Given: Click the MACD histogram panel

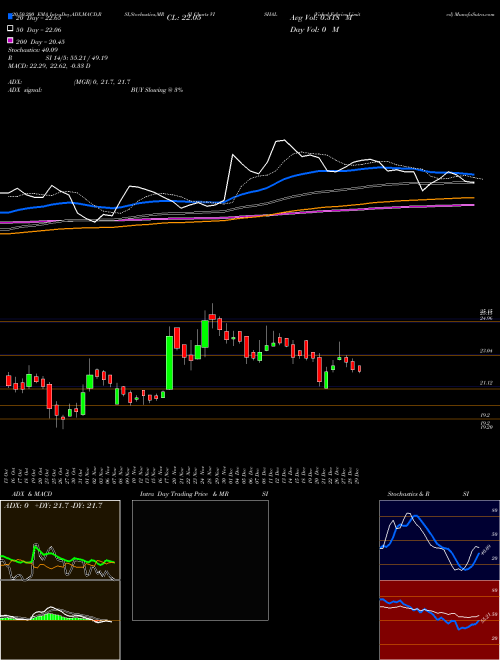Looking at the screenshot, I should click(x=60, y=620).
